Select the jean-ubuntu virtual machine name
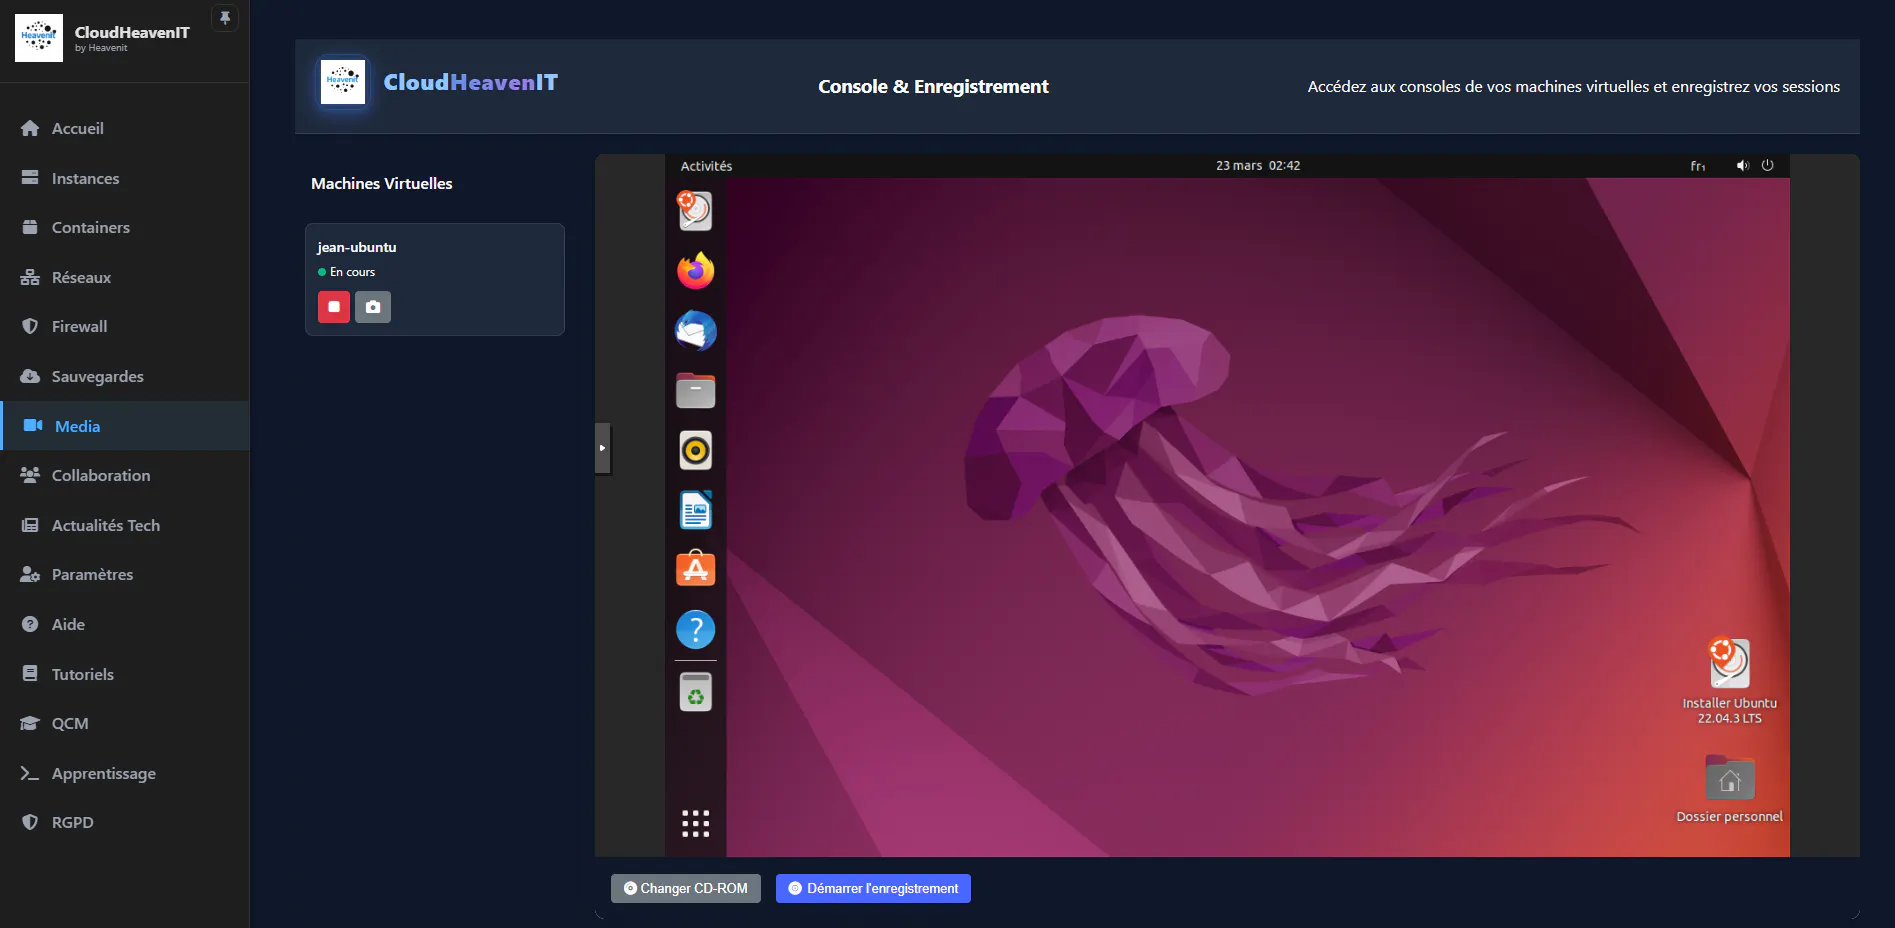Screen dimensions: 1895x928 point(357,247)
